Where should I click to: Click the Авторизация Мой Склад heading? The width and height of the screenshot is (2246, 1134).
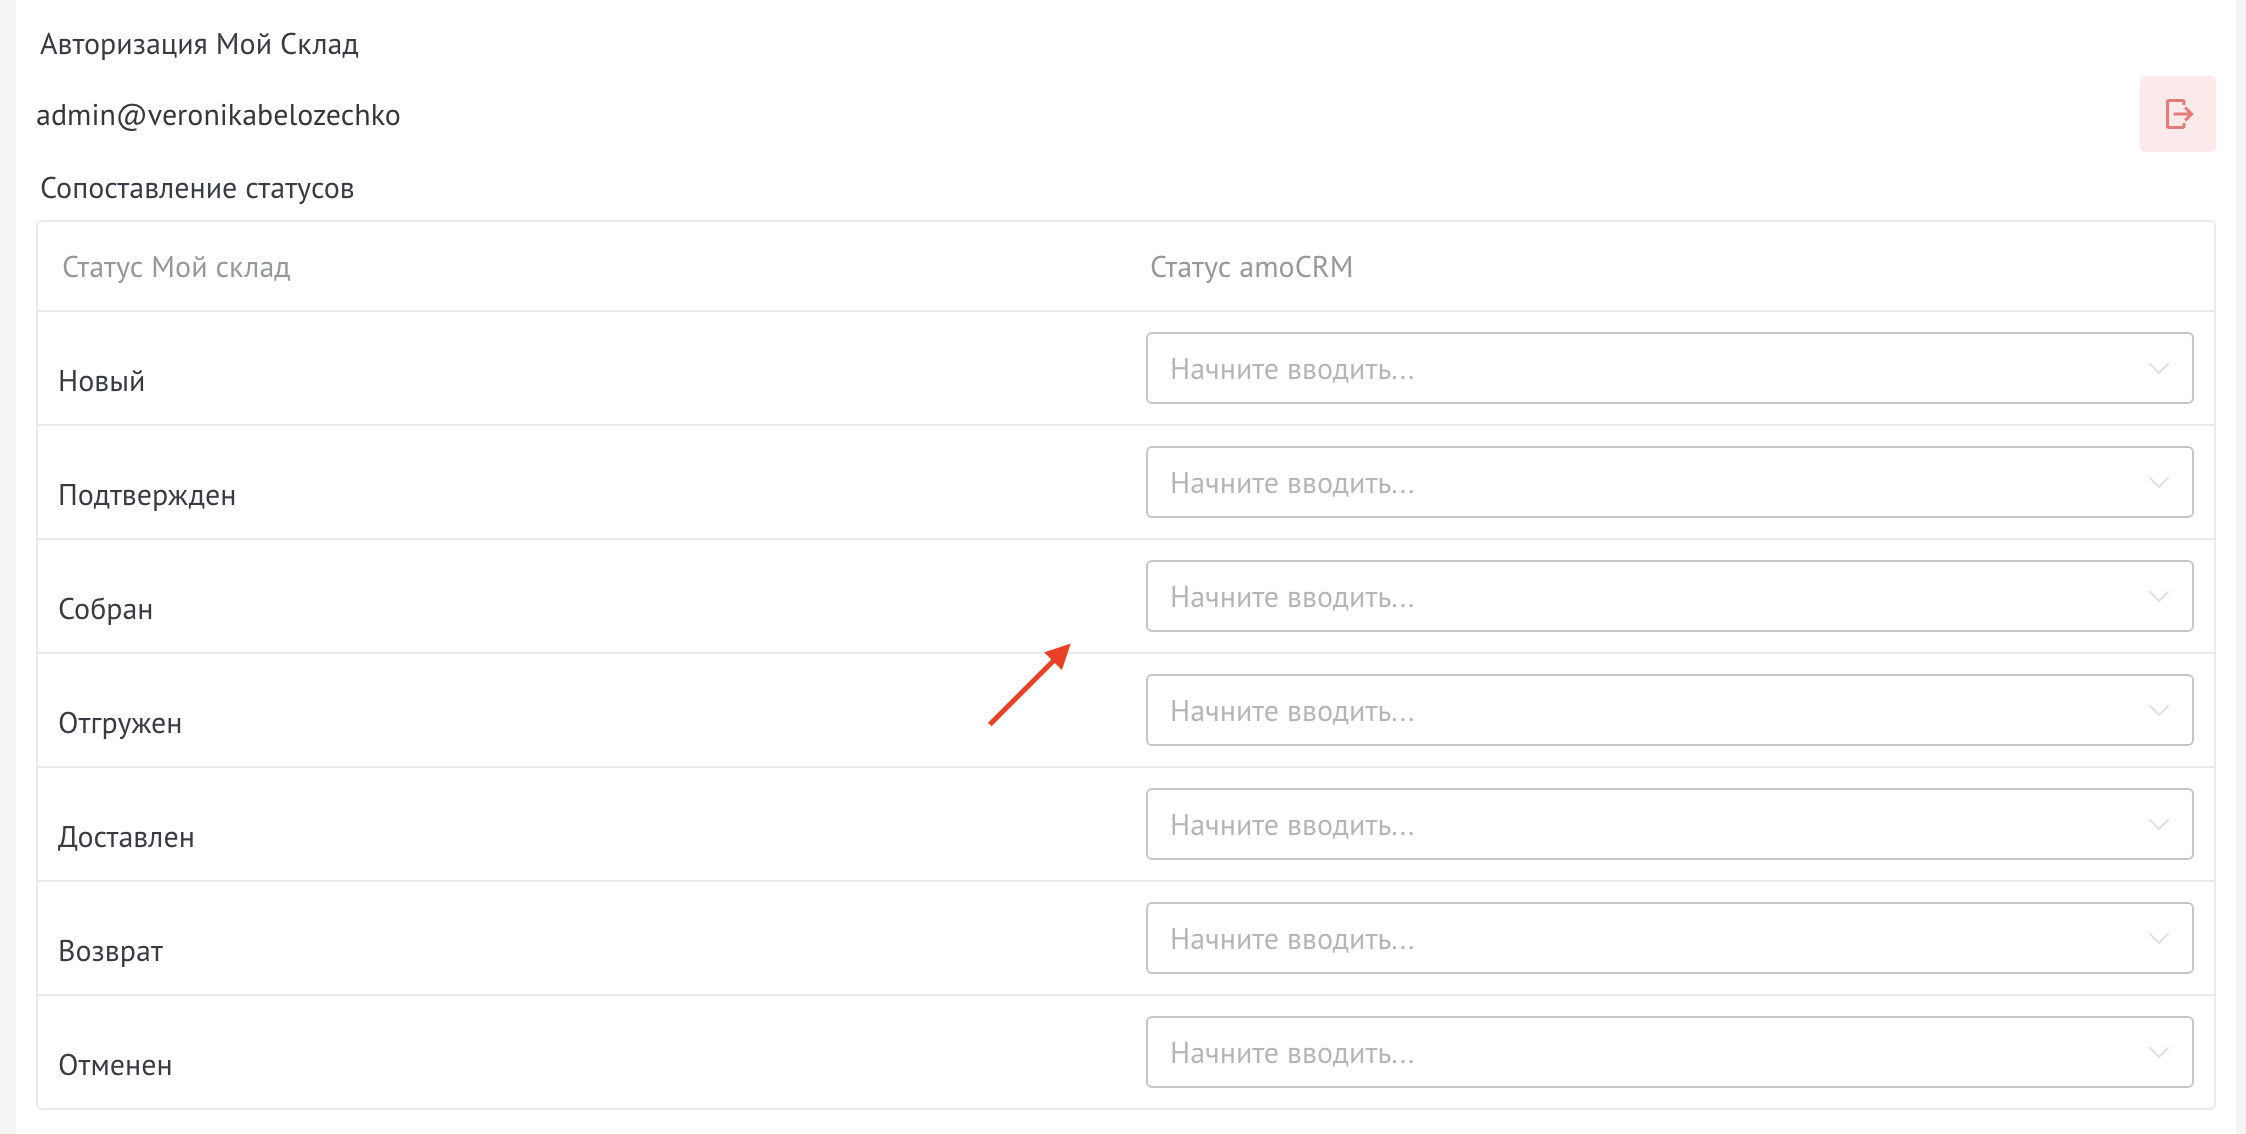point(199,45)
